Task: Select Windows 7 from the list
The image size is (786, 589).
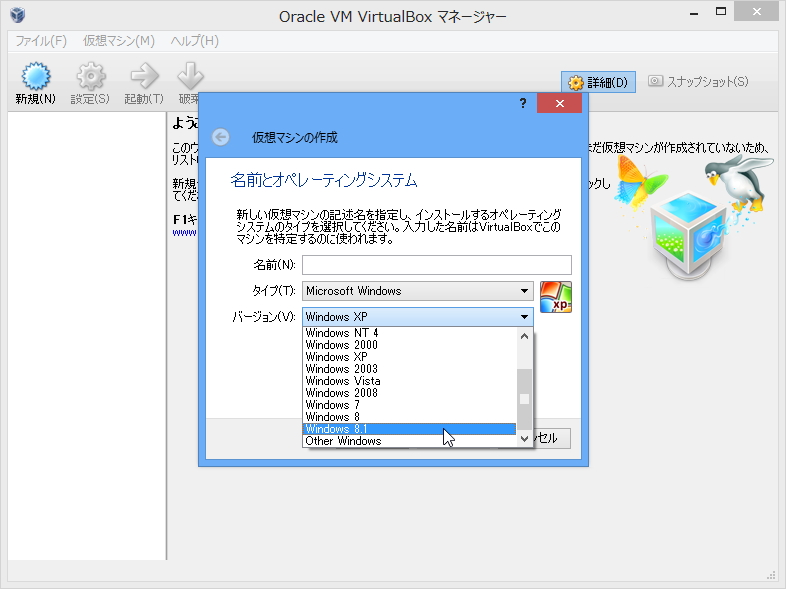Action: point(410,405)
